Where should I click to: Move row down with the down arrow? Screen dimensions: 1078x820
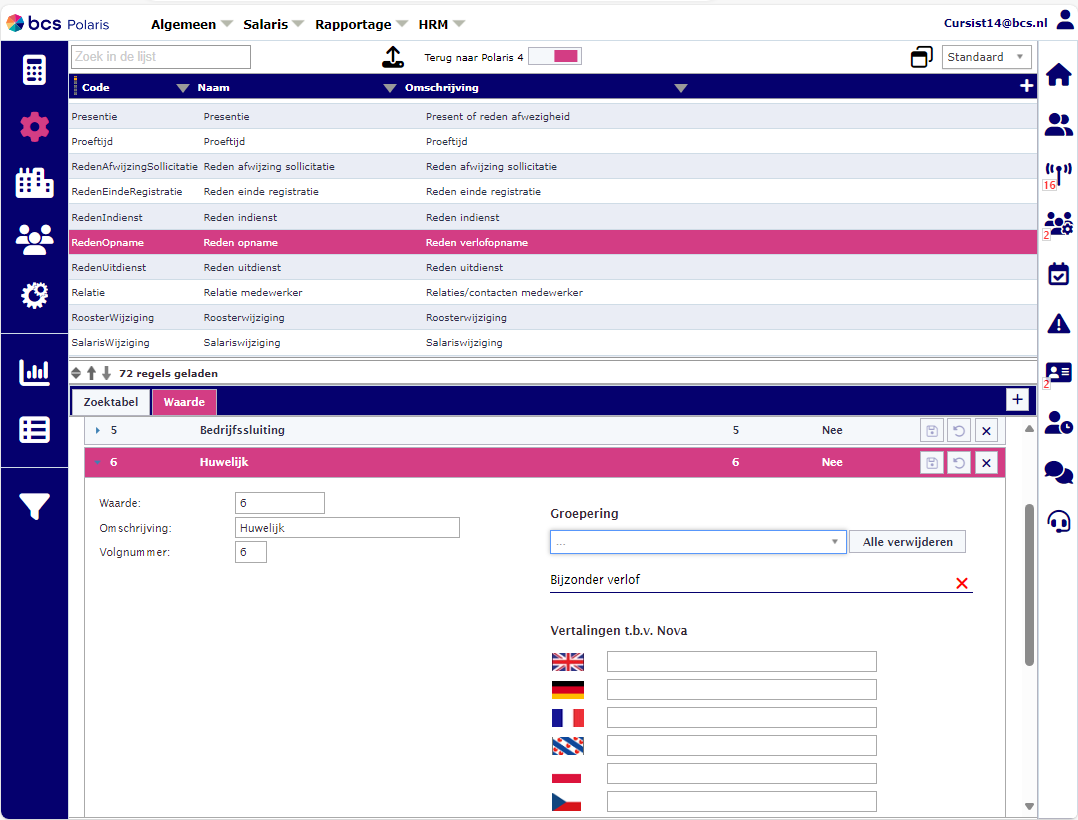pos(107,373)
